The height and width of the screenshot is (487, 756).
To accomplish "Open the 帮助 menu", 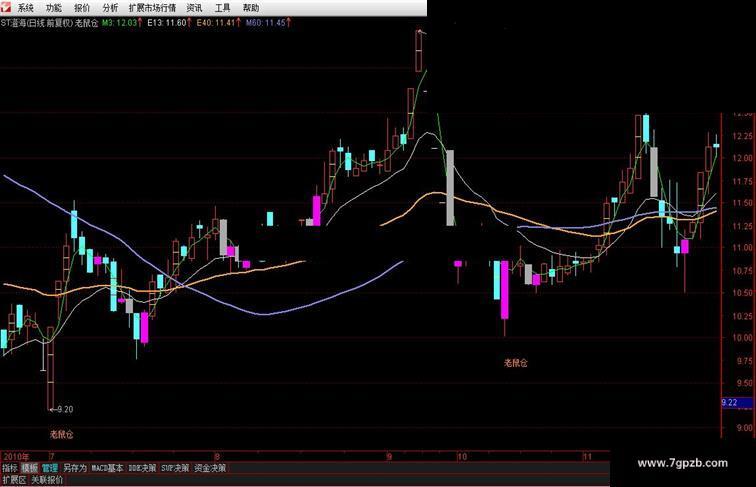I will click(251, 8).
